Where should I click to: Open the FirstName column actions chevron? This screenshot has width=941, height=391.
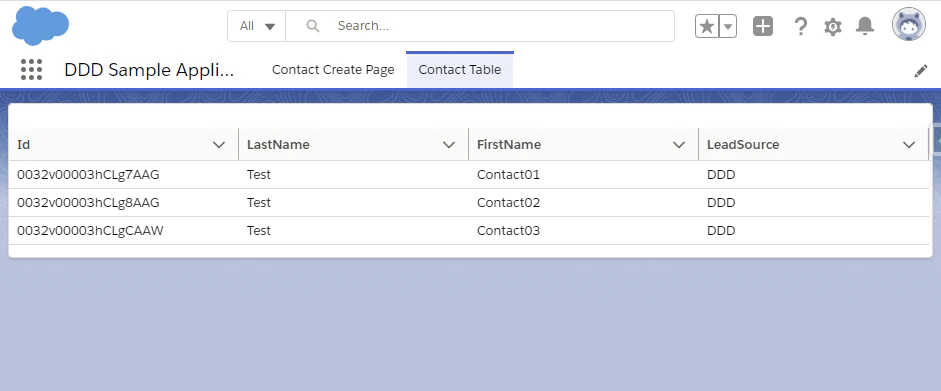pos(679,145)
